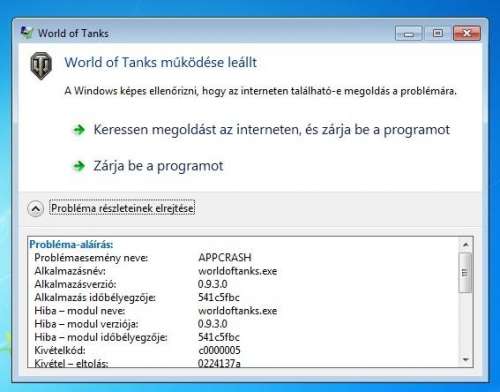Click '0.9.3.0' next to Alkalmazásverzió
The image size is (500, 392).
pos(213,284)
